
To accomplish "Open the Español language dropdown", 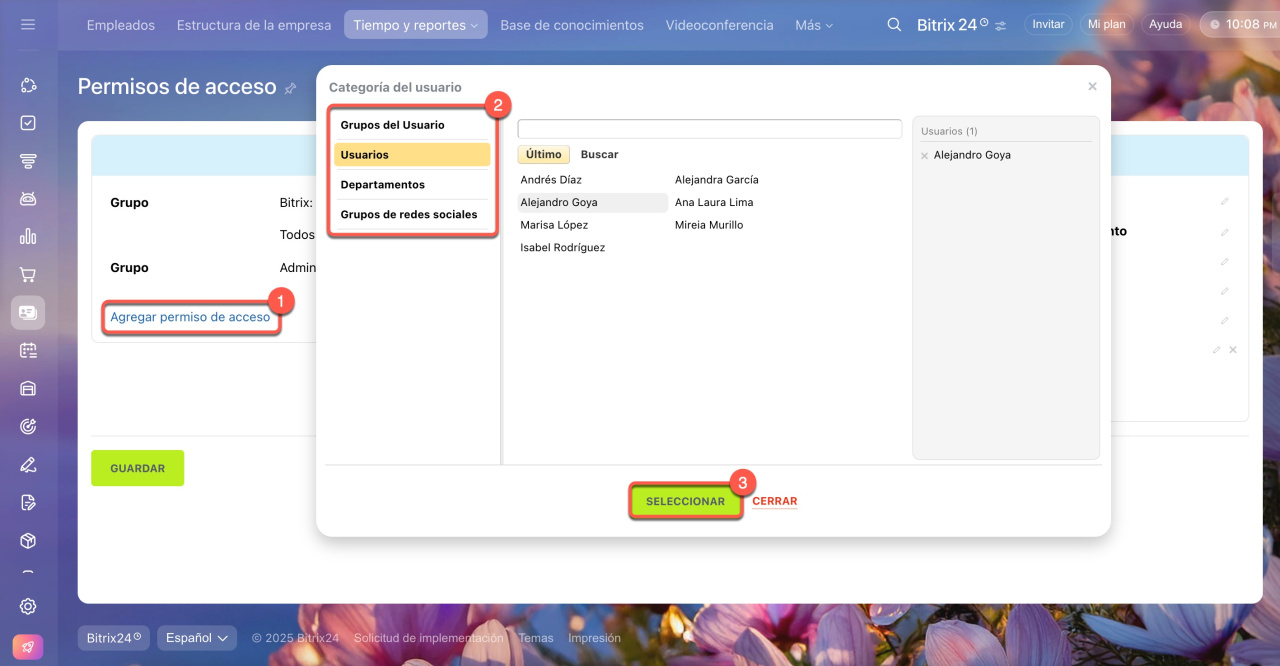I will click(x=197, y=638).
